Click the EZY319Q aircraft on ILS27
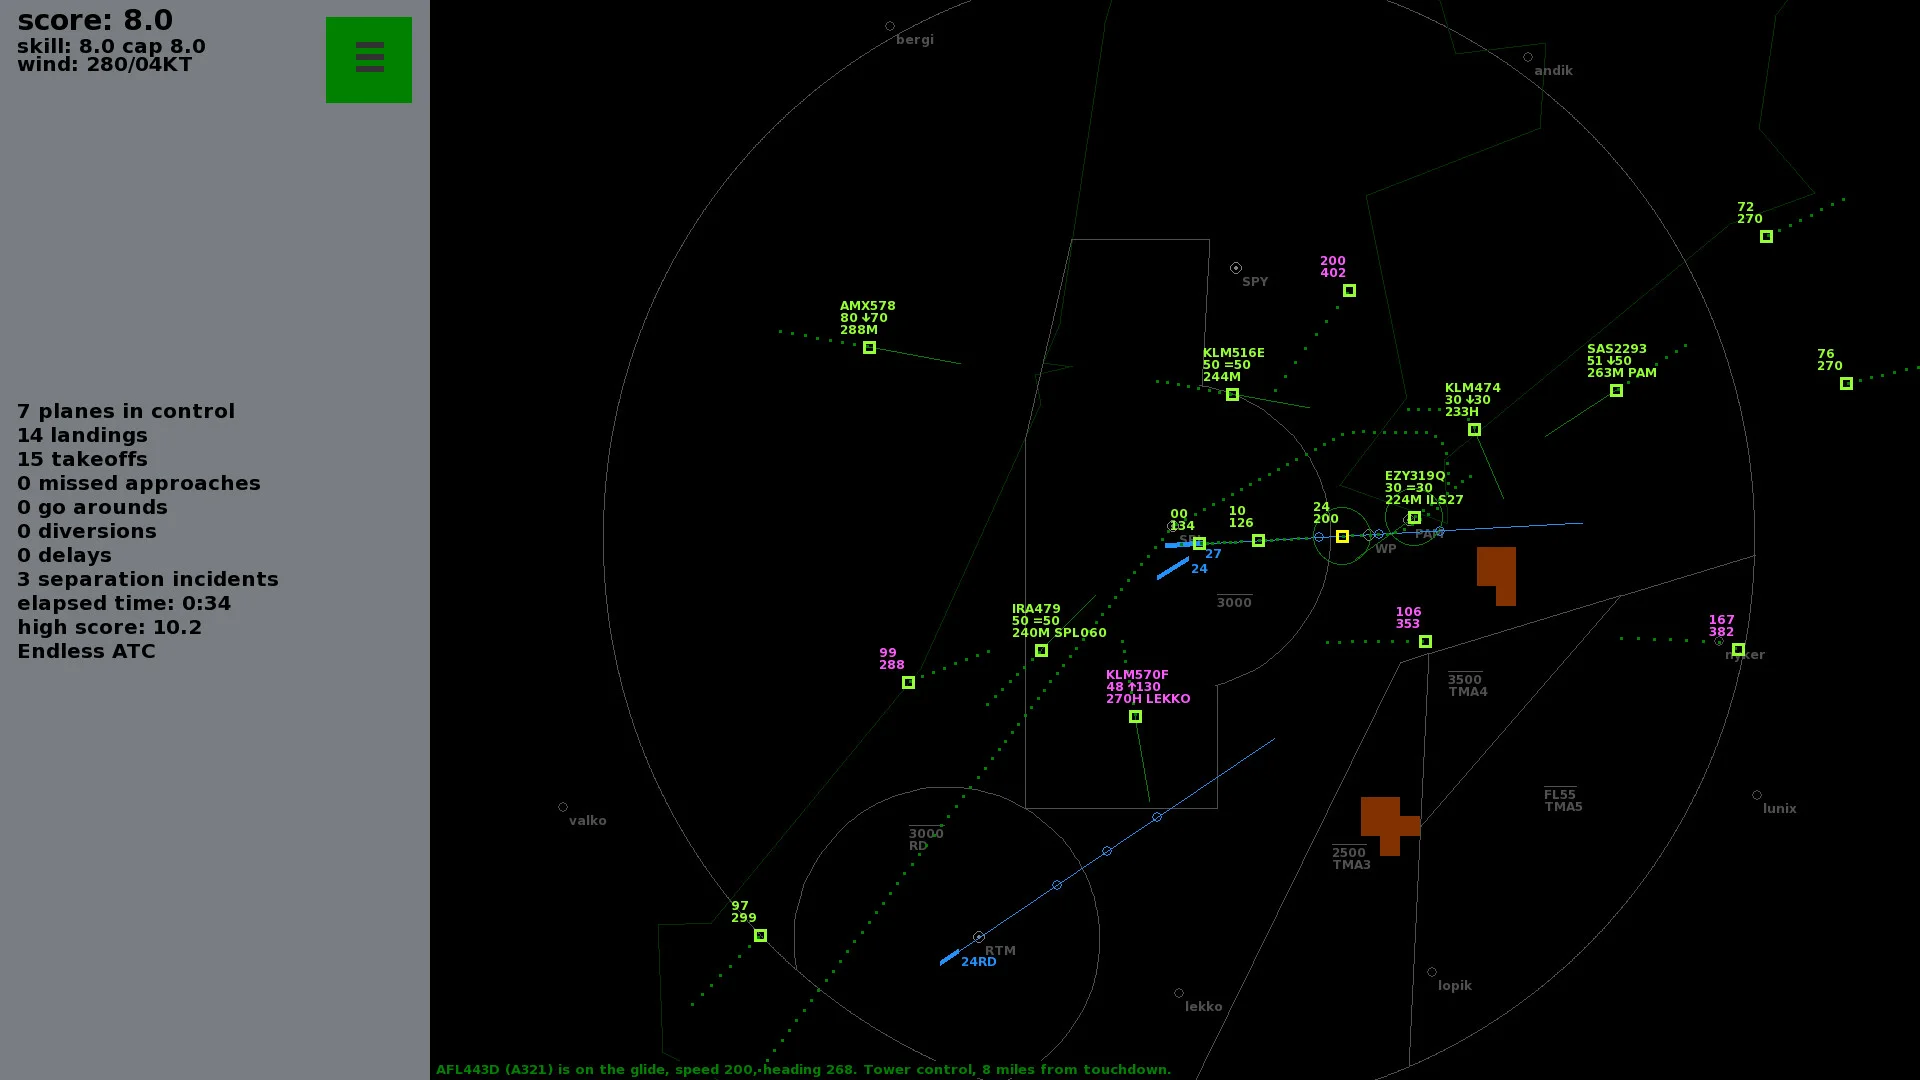This screenshot has height=1080, width=1920. tap(1415, 518)
